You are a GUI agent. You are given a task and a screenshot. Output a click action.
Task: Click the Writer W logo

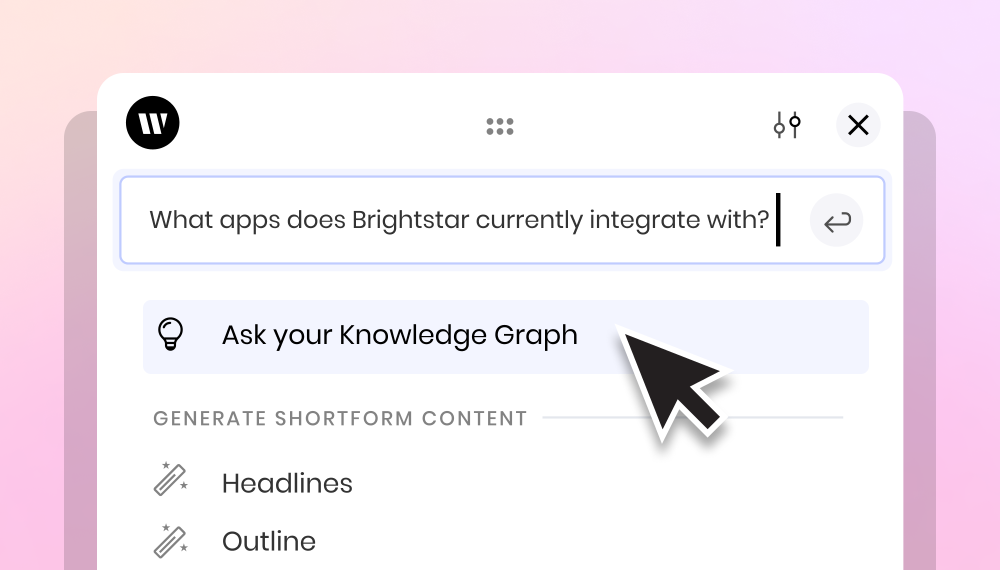pyautogui.click(x=152, y=123)
